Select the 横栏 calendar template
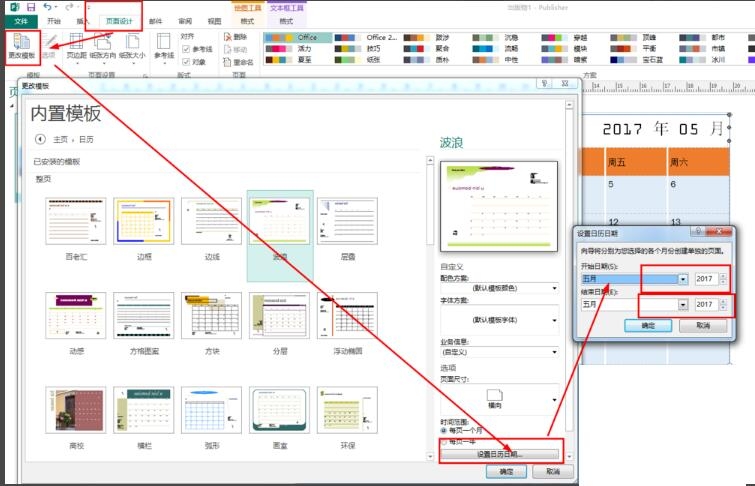755x486 pixels. pyautogui.click(x=143, y=417)
